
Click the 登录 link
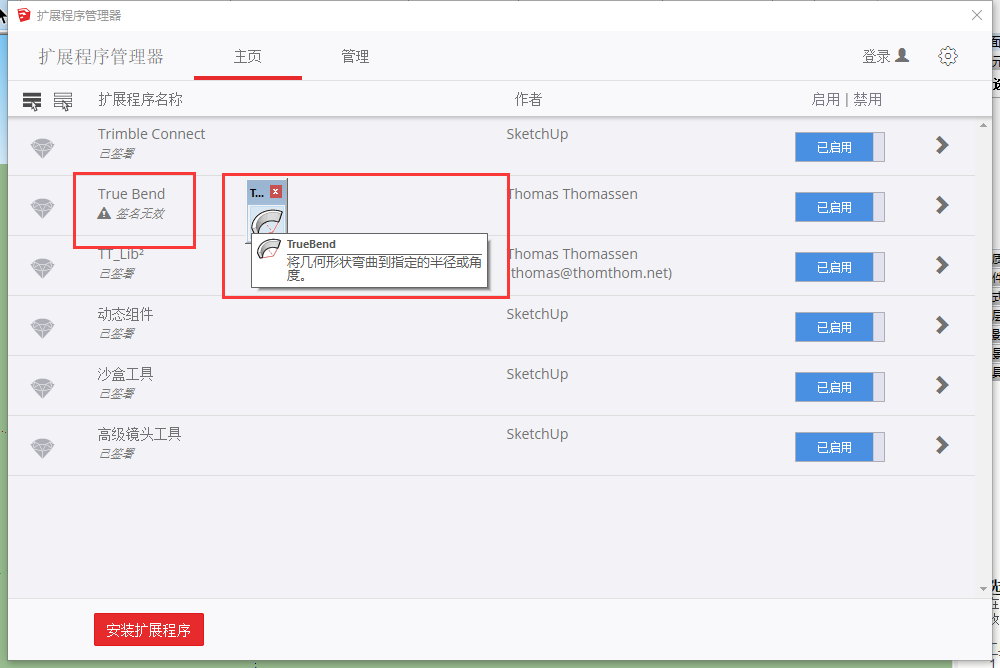(876, 56)
